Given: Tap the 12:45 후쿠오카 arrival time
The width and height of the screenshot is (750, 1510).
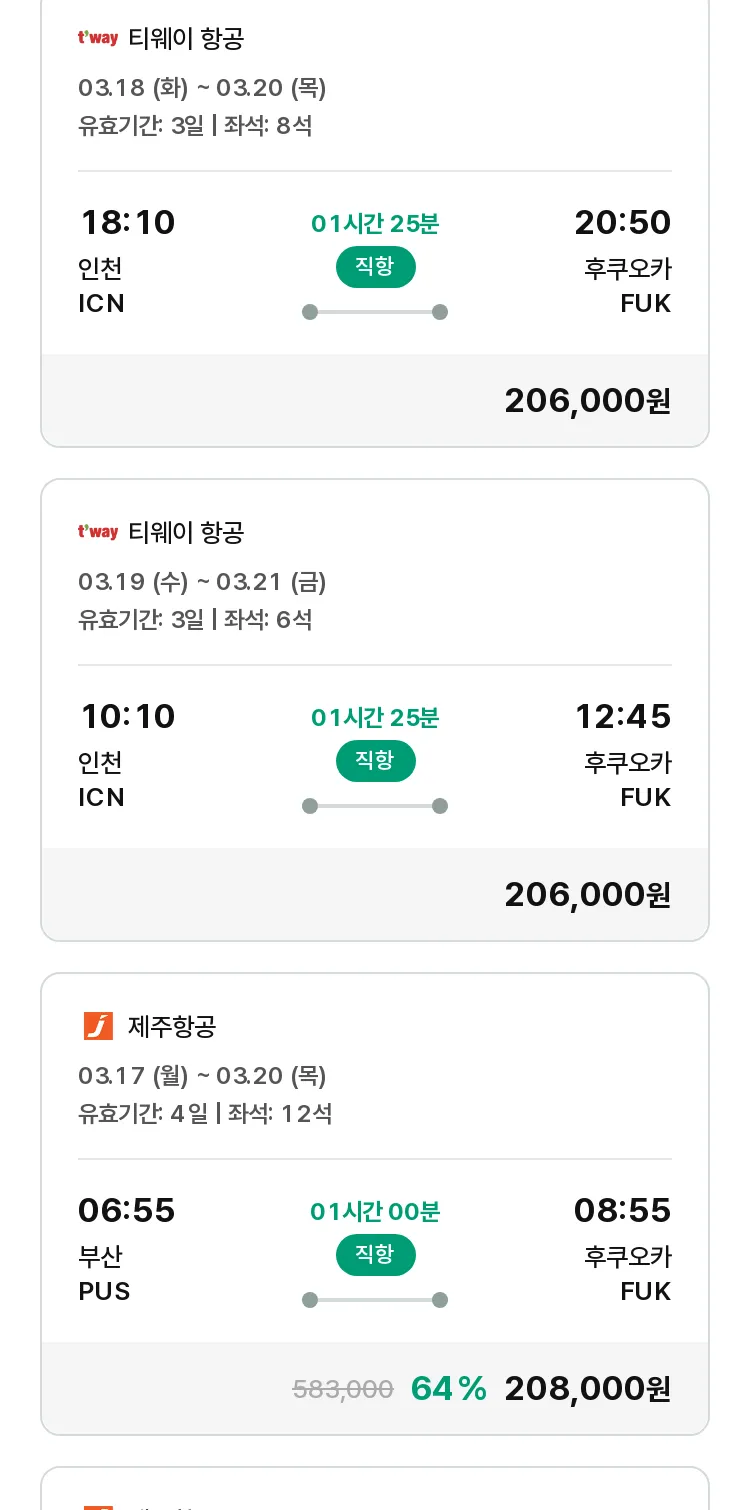Looking at the screenshot, I should [x=623, y=716].
